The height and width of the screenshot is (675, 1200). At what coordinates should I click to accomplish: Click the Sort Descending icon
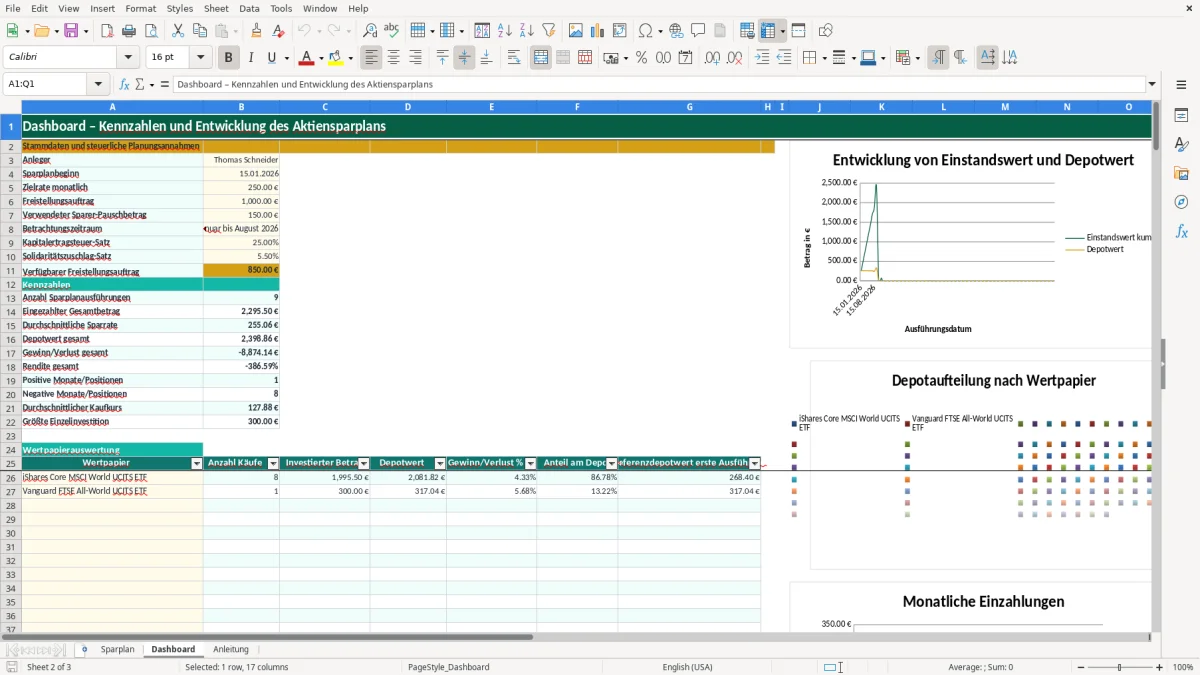526,31
